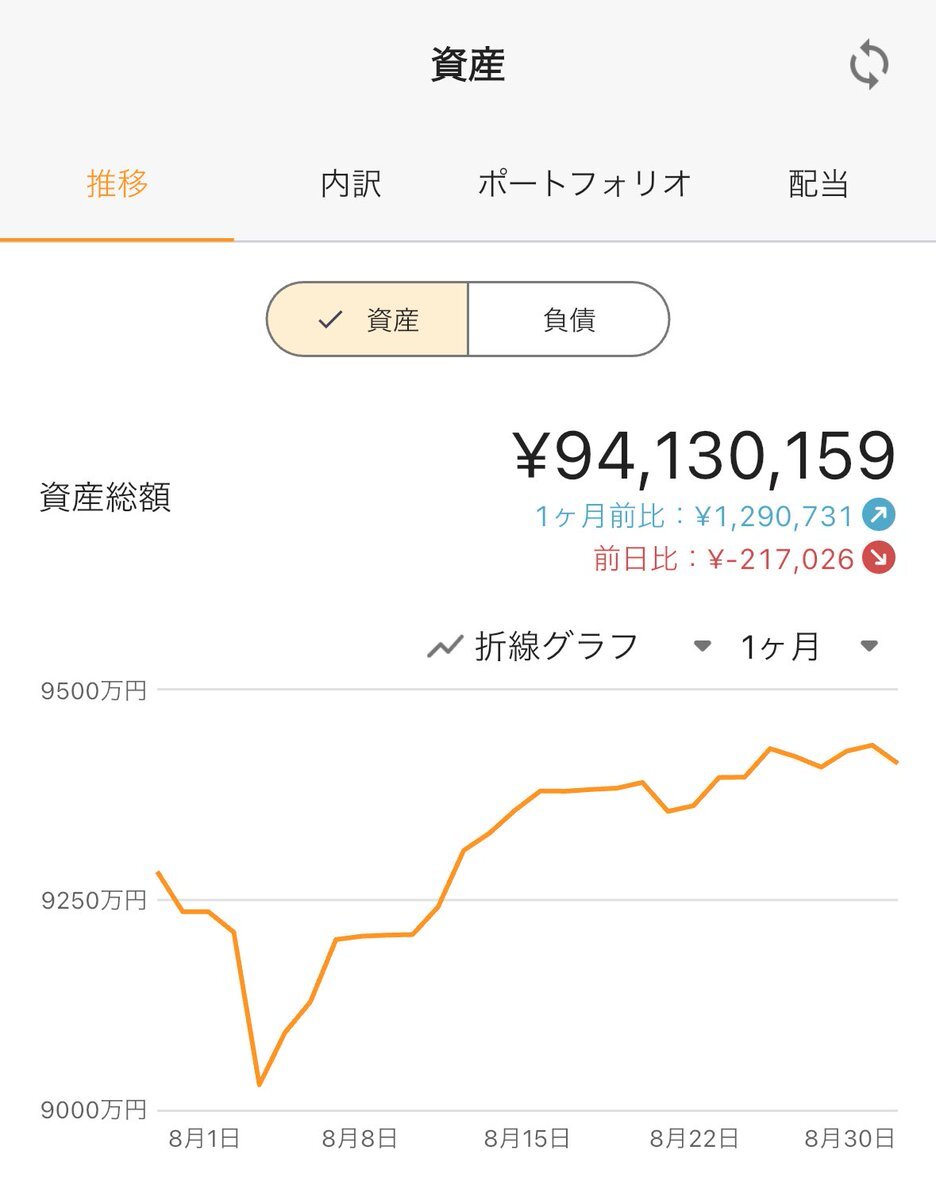This screenshot has width=936, height=1200.
Task: Tap the red down-arrow daily change icon
Action: 879,558
